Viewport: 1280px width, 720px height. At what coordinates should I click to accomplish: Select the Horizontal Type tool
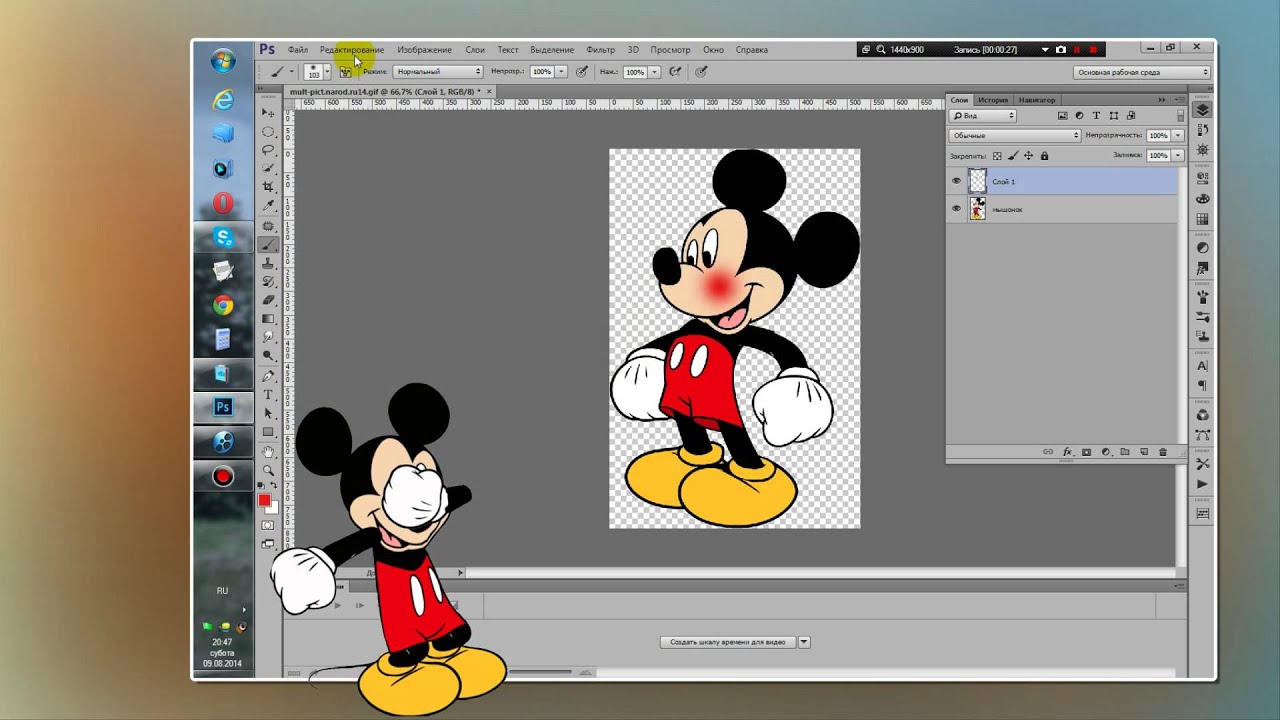click(268, 395)
